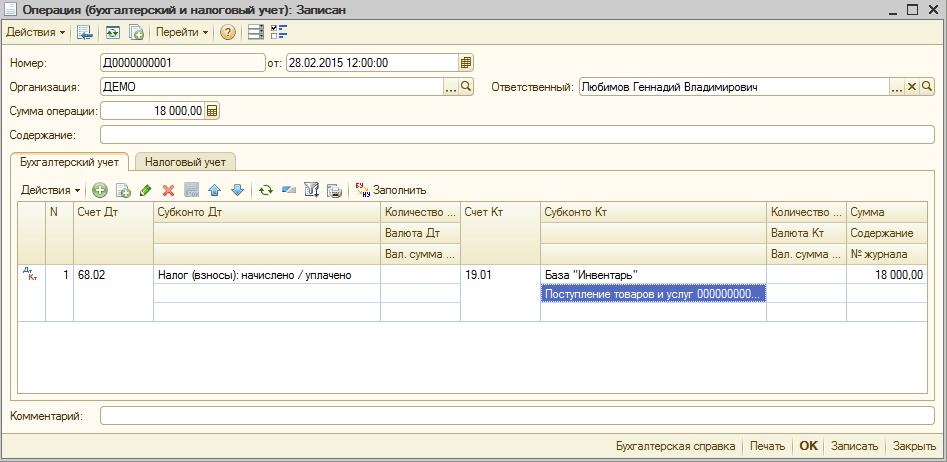Open Help with the question mark icon
947x462 pixels.
[x=228, y=32]
